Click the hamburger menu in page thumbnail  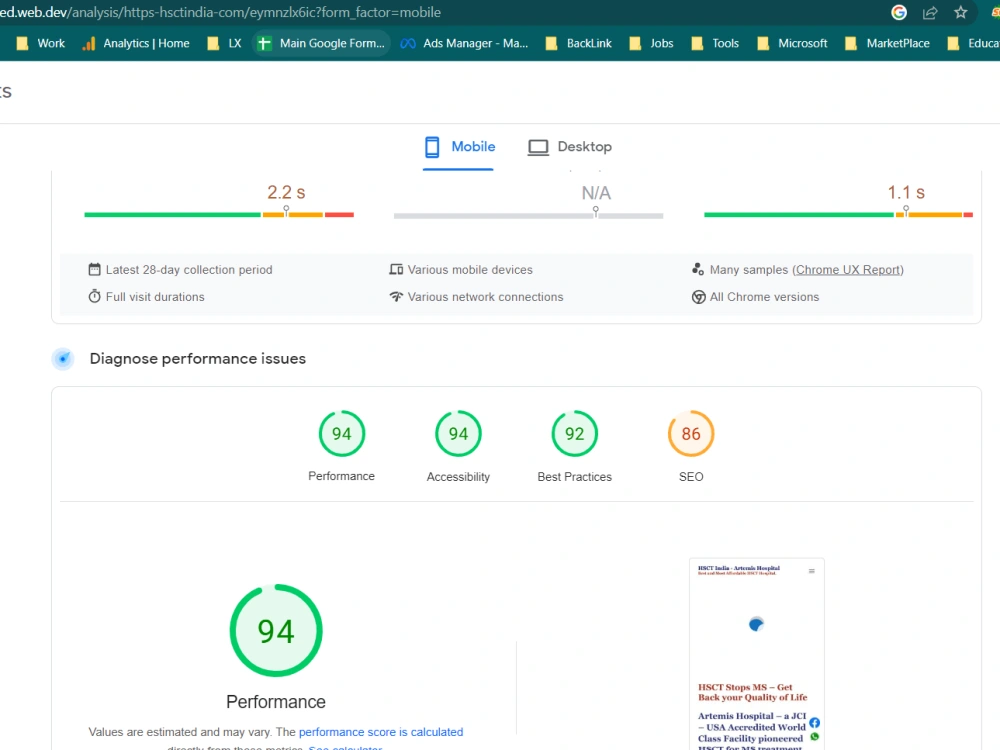(811, 571)
